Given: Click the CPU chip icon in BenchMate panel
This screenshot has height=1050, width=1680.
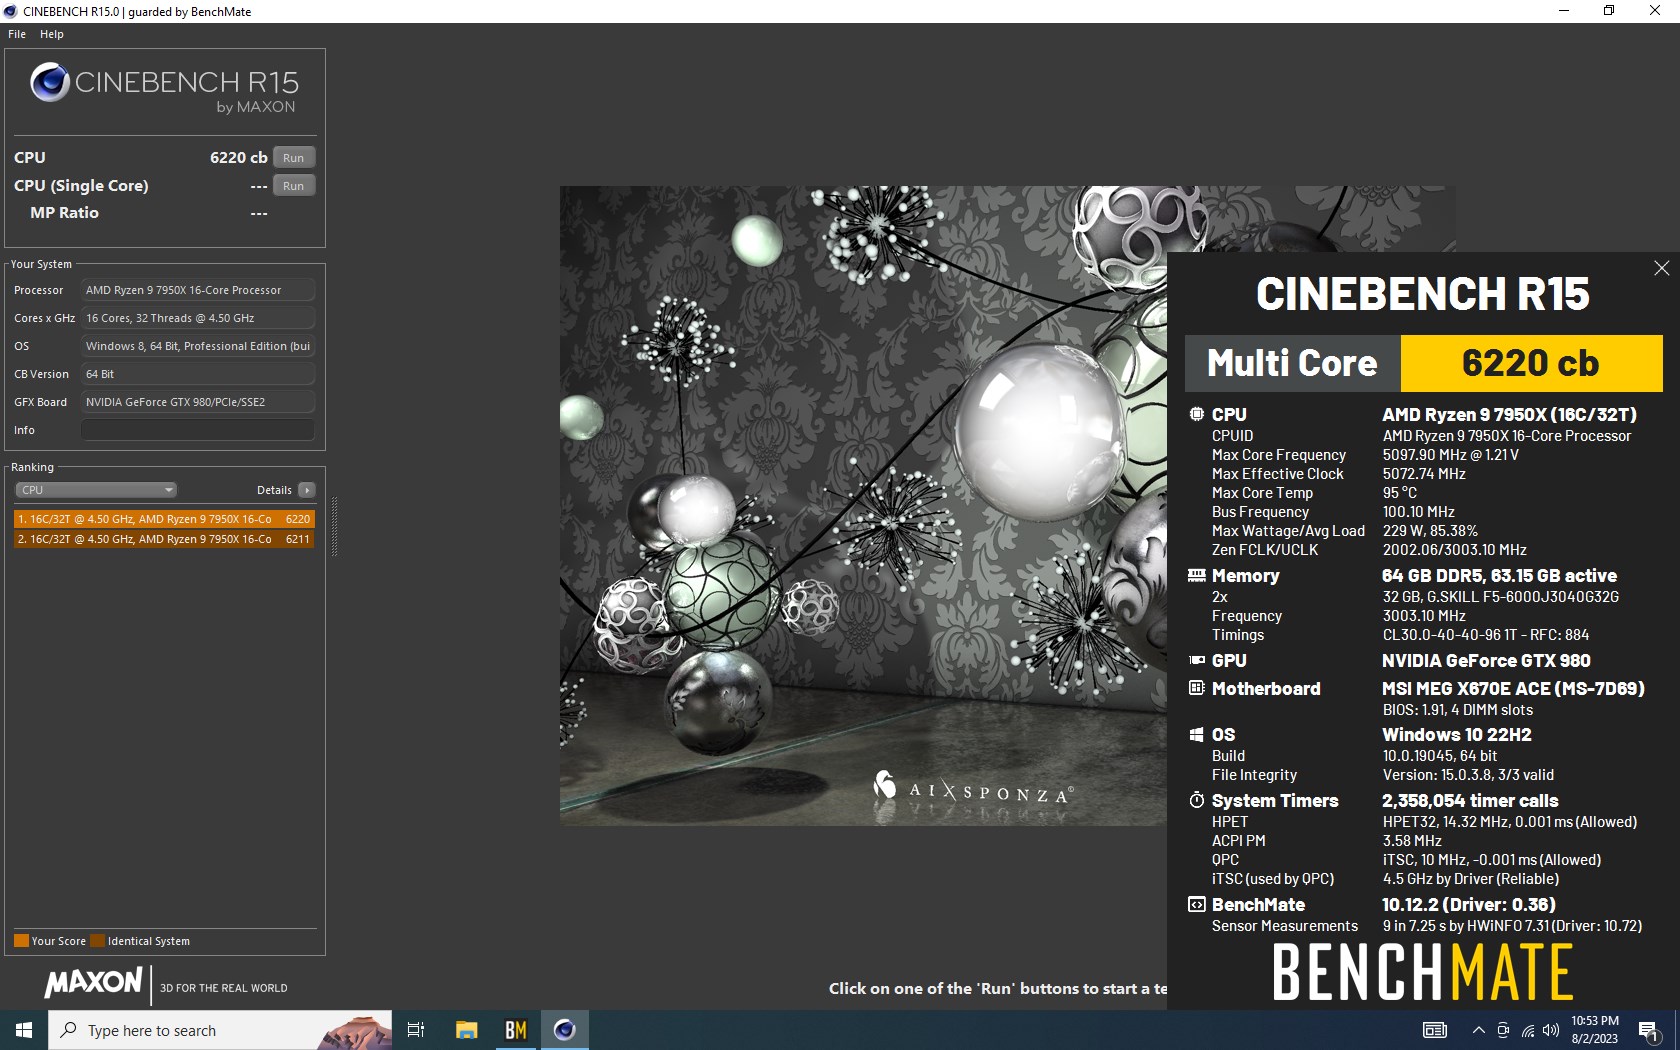Looking at the screenshot, I should tap(1196, 414).
